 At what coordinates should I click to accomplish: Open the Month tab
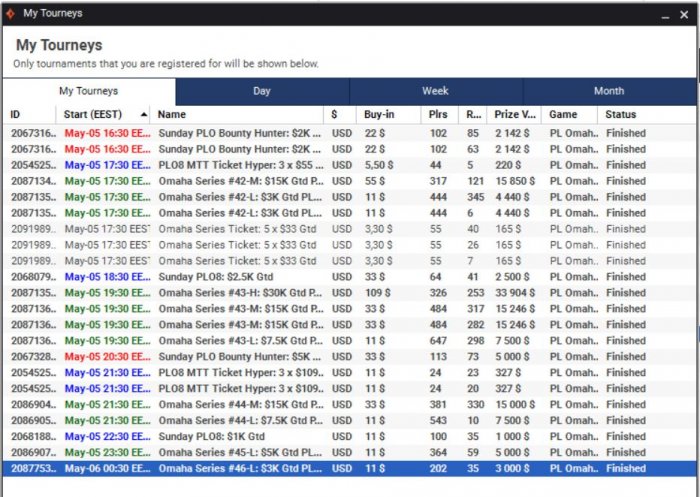608,91
